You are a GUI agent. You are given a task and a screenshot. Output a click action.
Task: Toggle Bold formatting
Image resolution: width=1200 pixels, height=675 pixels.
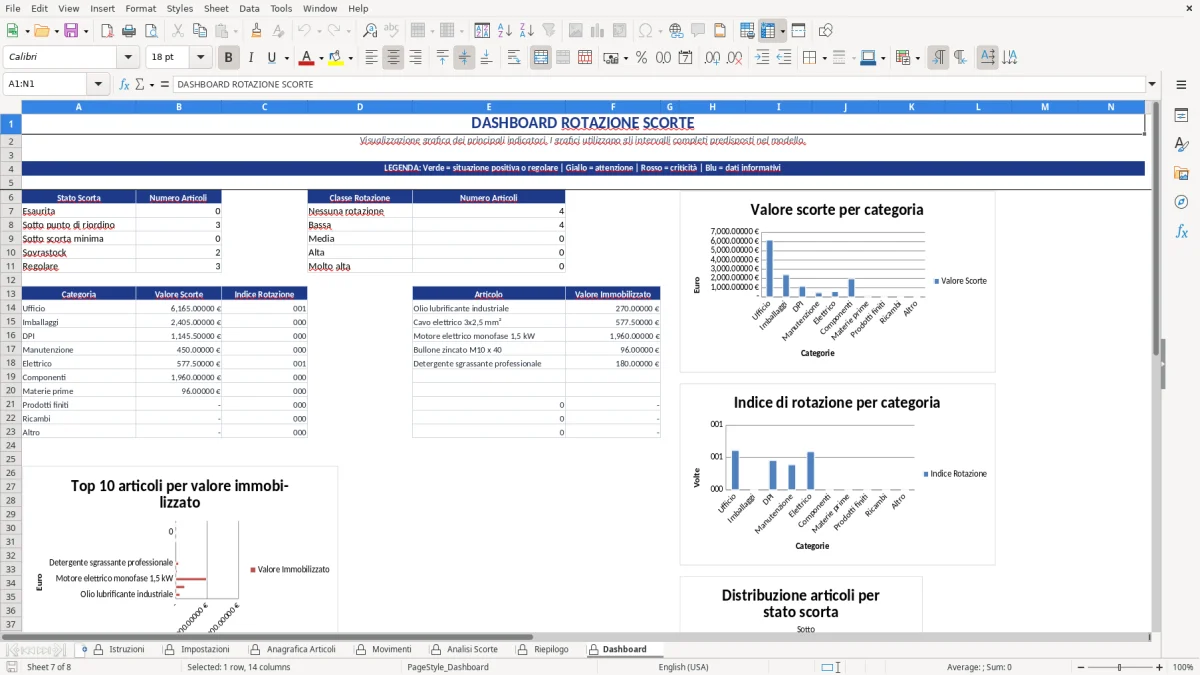(229, 58)
